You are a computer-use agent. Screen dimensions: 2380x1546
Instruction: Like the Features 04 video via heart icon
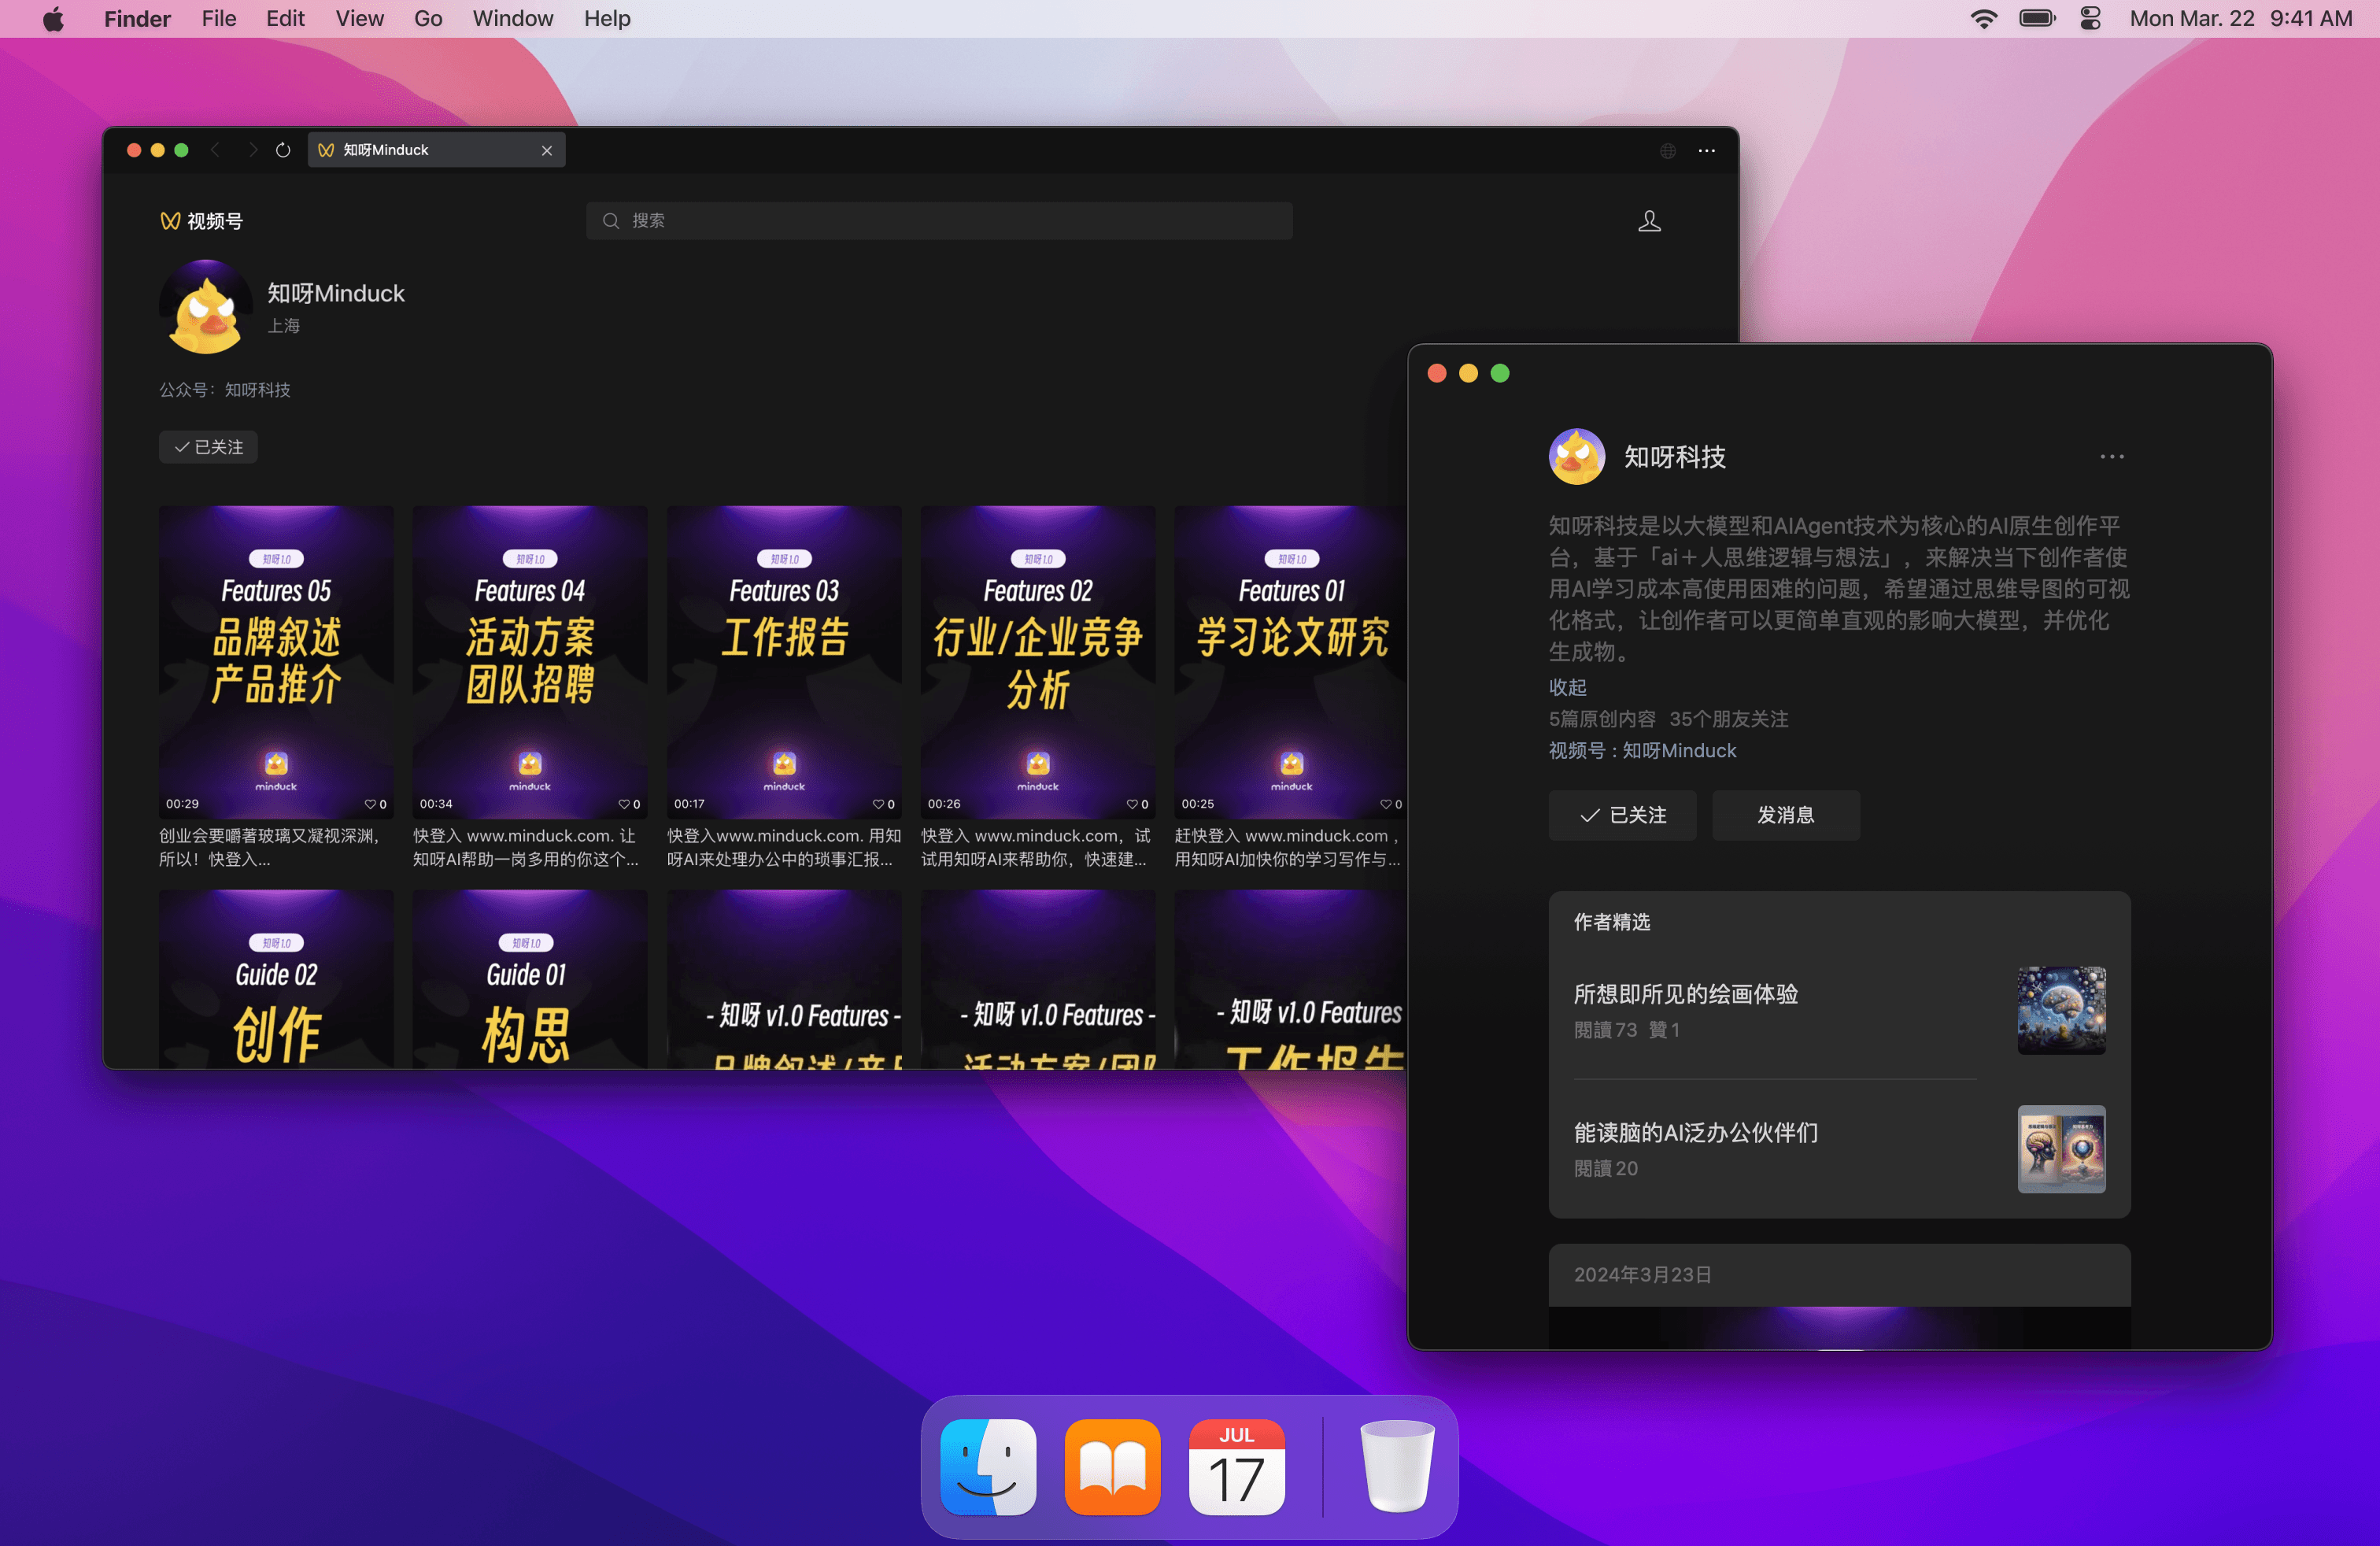pyautogui.click(x=624, y=804)
